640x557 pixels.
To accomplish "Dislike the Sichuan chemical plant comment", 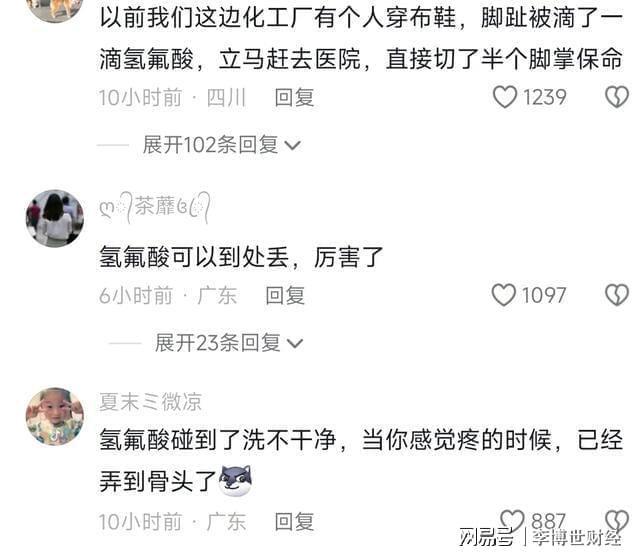I will pos(617,97).
